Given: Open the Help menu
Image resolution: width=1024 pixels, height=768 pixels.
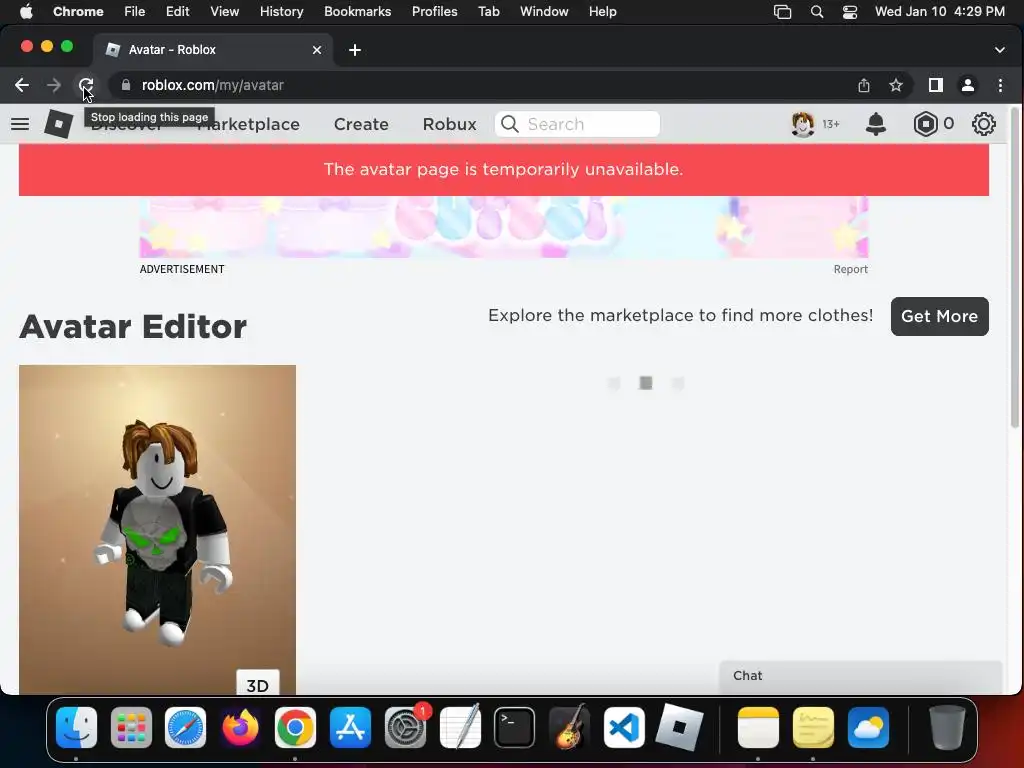Looking at the screenshot, I should 602,11.
